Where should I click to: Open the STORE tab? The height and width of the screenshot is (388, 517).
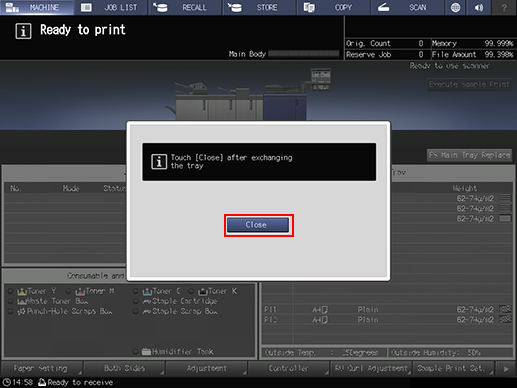coord(260,7)
